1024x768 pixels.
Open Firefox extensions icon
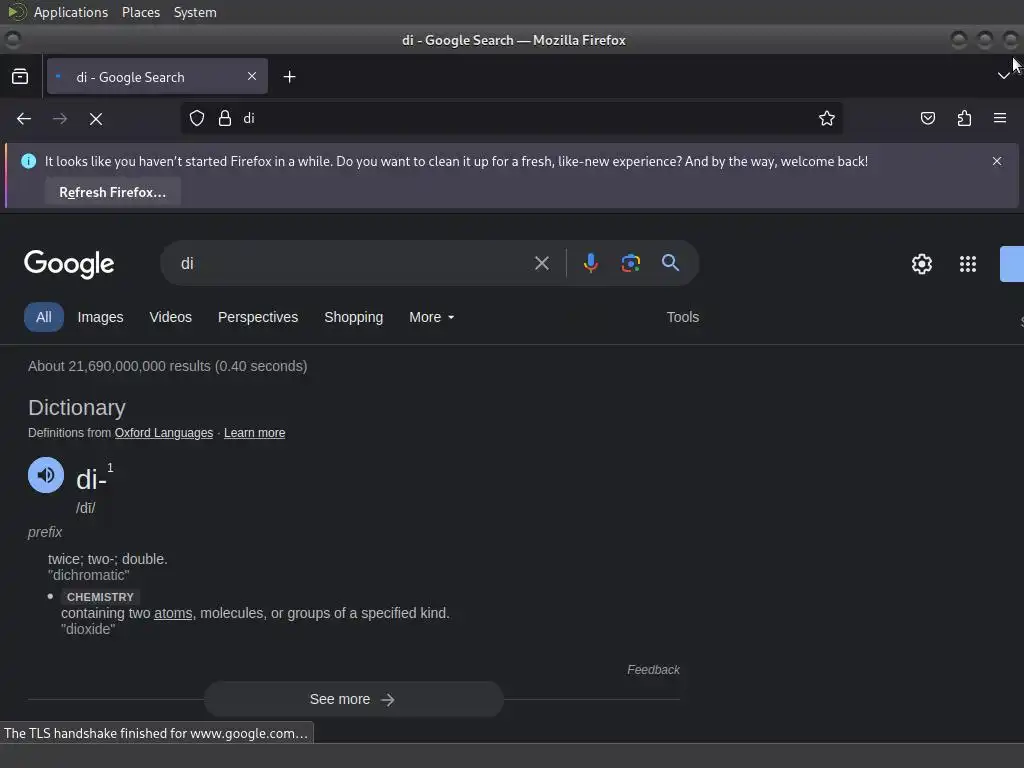point(964,118)
